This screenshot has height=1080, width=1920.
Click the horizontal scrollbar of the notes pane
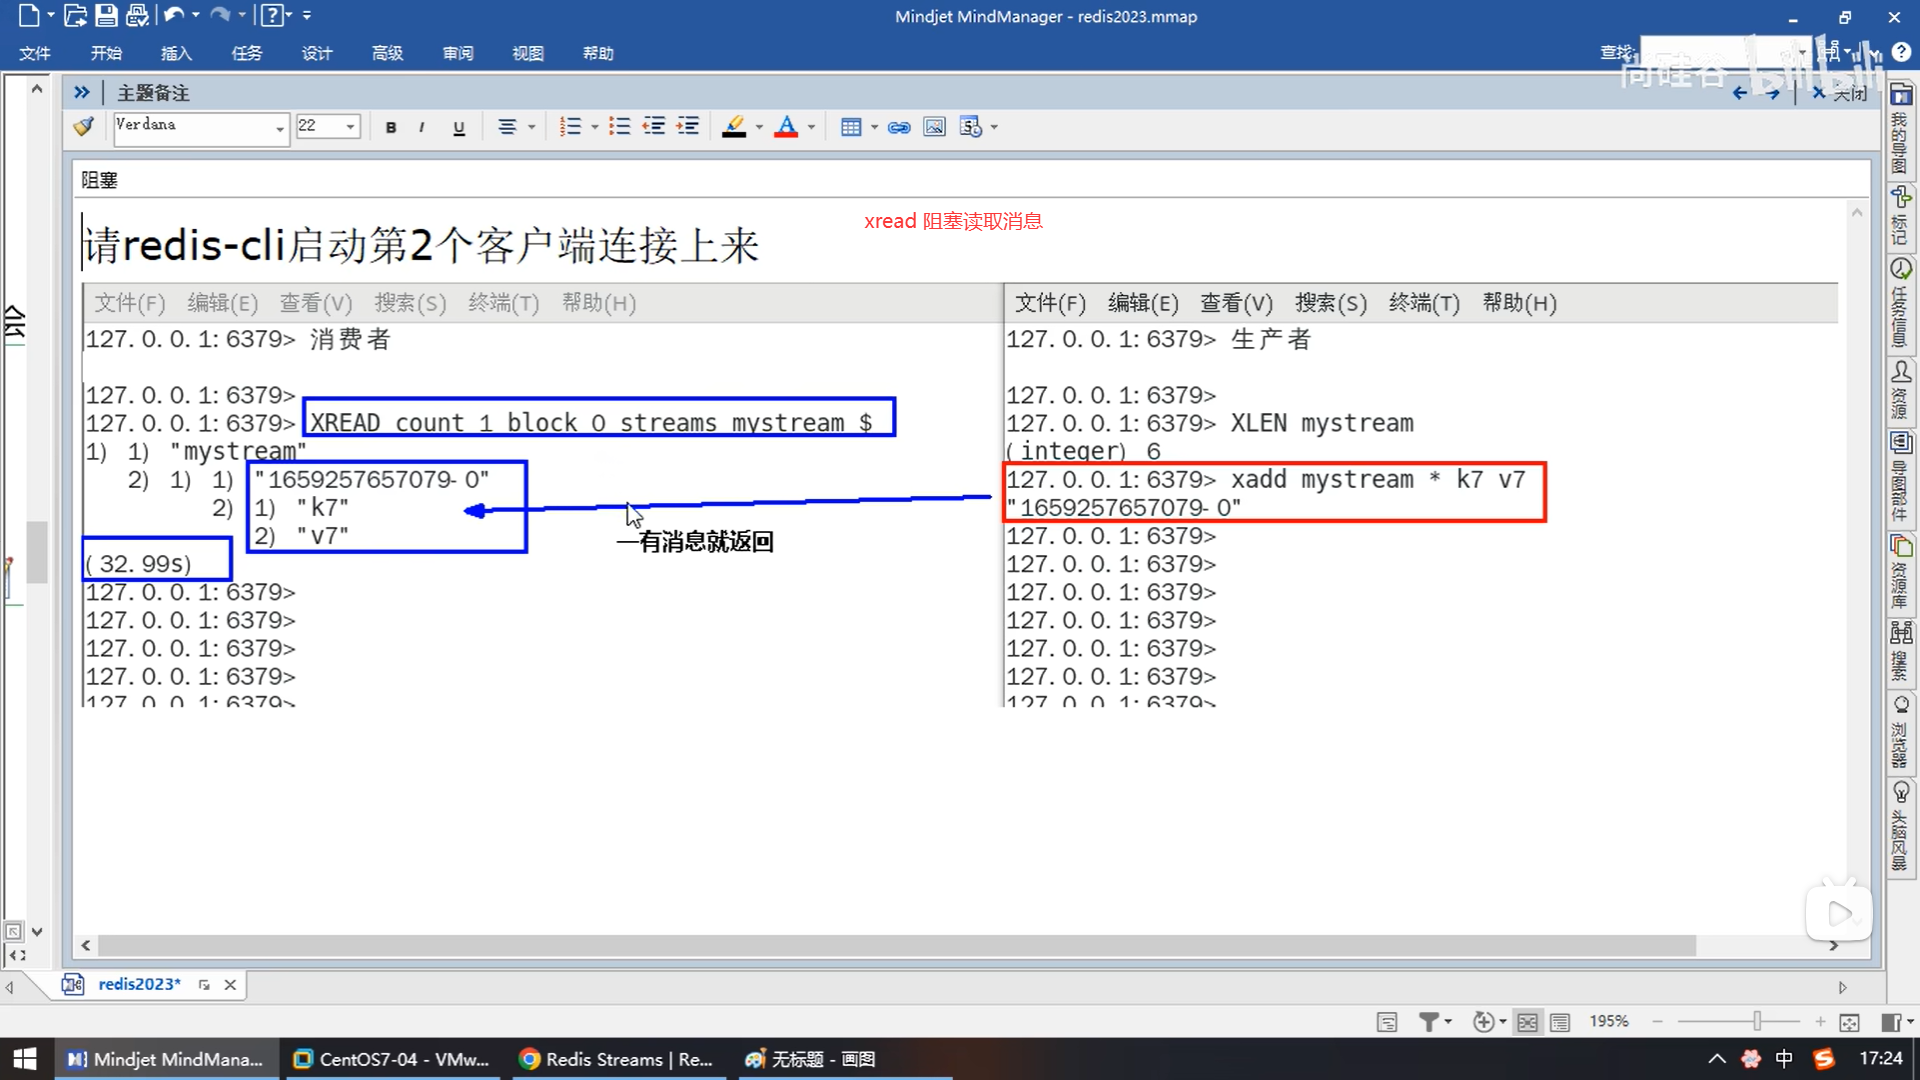(895, 945)
